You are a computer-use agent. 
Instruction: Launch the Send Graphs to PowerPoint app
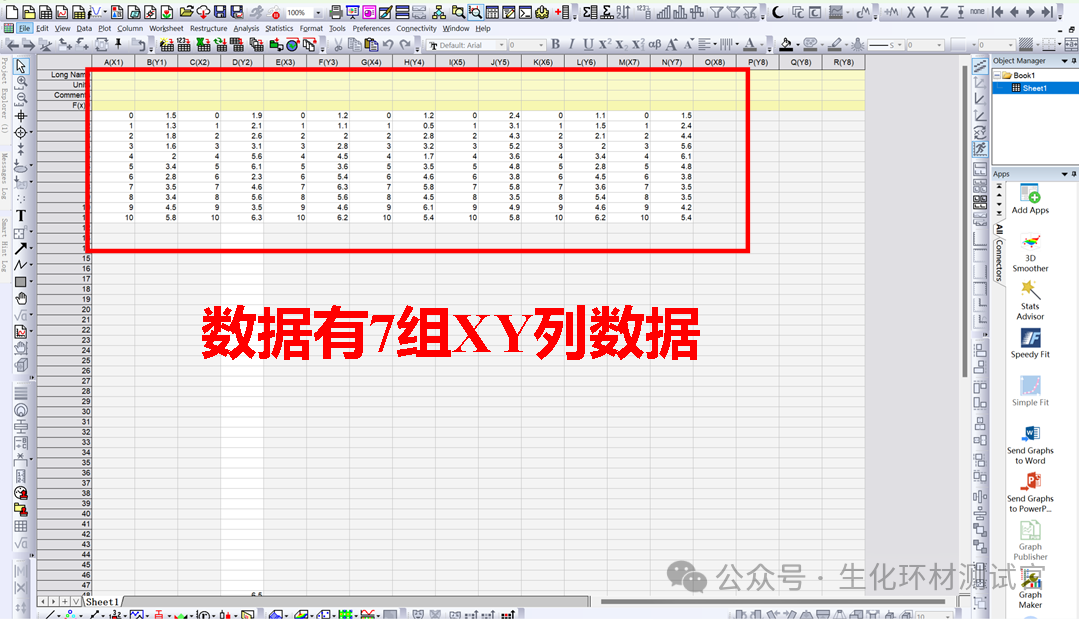[x=1030, y=493]
